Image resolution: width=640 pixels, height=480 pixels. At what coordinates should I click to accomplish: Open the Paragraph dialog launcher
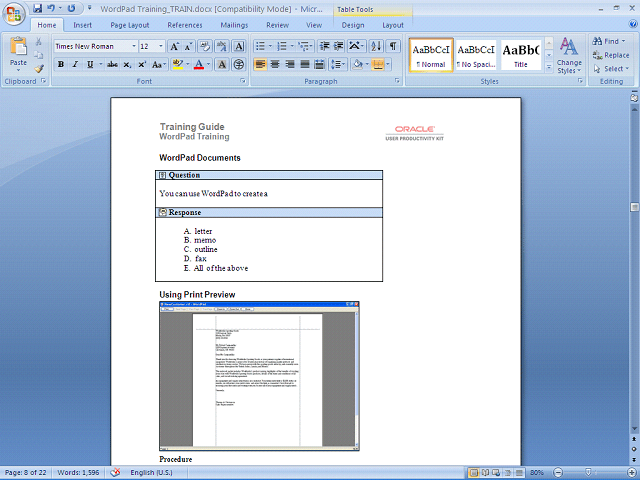(397, 81)
